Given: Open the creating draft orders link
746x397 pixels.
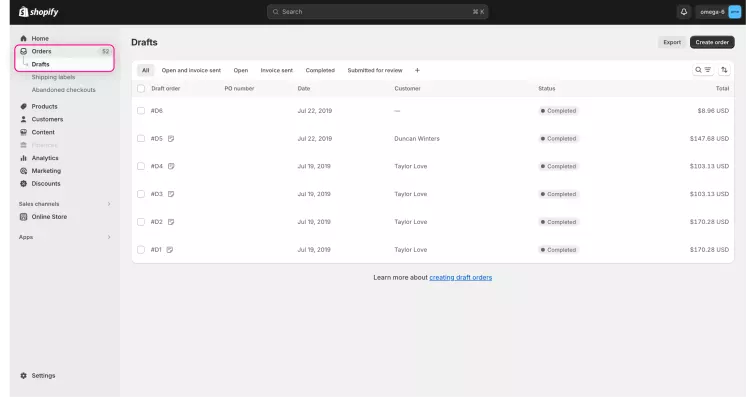Looking at the screenshot, I should click(x=461, y=278).
